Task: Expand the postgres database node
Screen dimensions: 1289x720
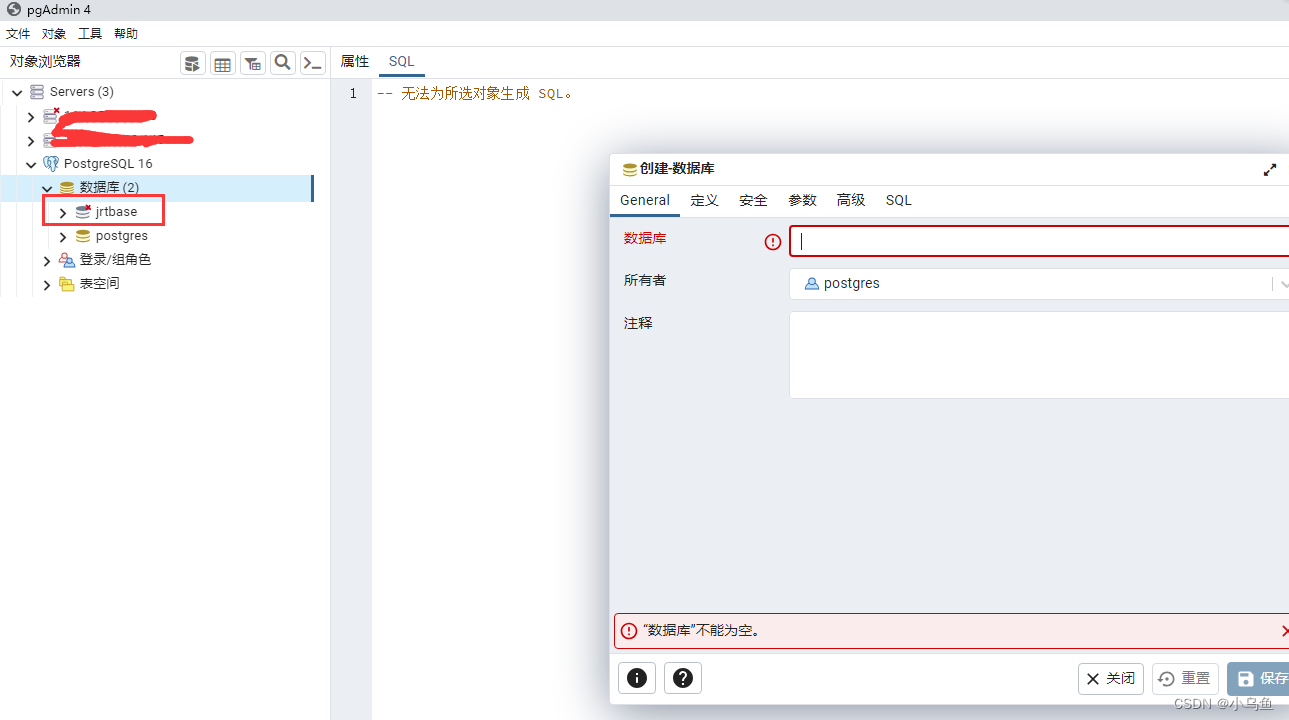Action: pyautogui.click(x=63, y=237)
